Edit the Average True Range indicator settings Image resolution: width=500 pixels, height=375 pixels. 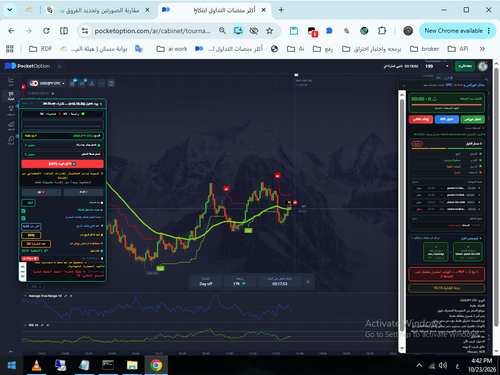click(x=66, y=296)
